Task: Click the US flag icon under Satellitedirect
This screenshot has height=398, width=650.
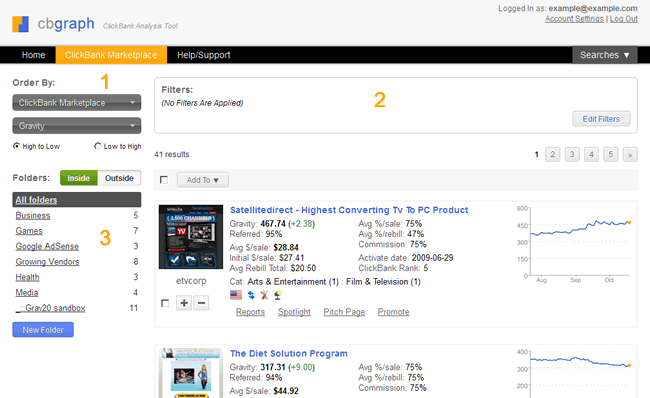Action: pyautogui.click(x=236, y=295)
